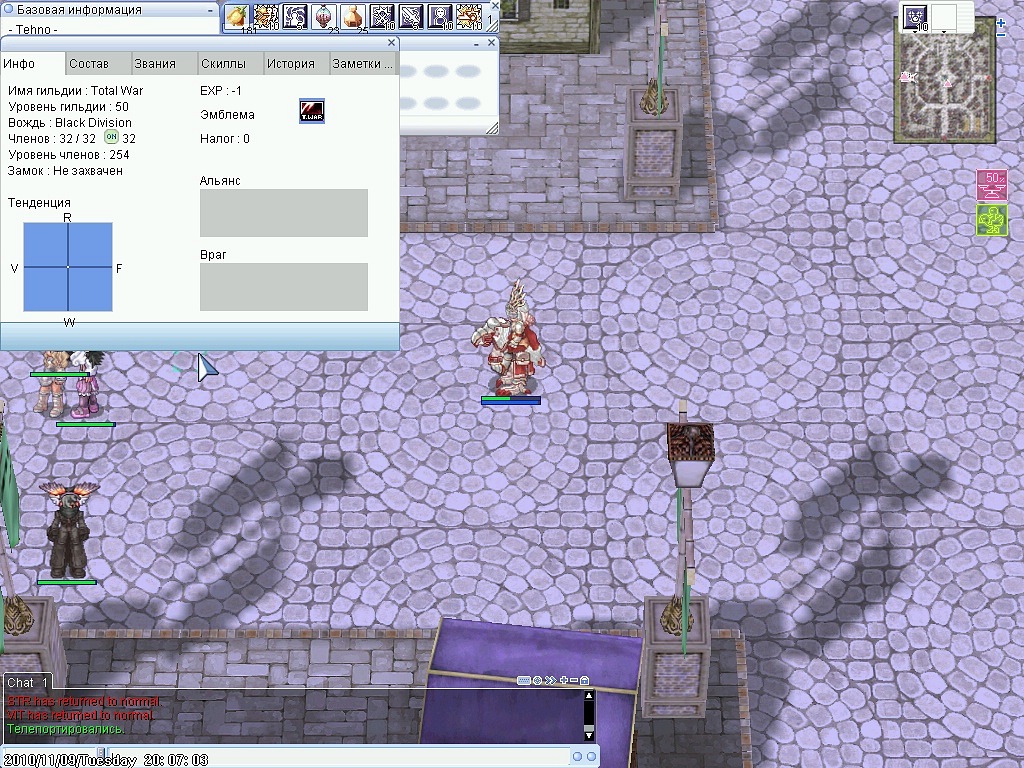Click the chat double-arrow icon
The image size is (1024, 768).
tap(550, 680)
